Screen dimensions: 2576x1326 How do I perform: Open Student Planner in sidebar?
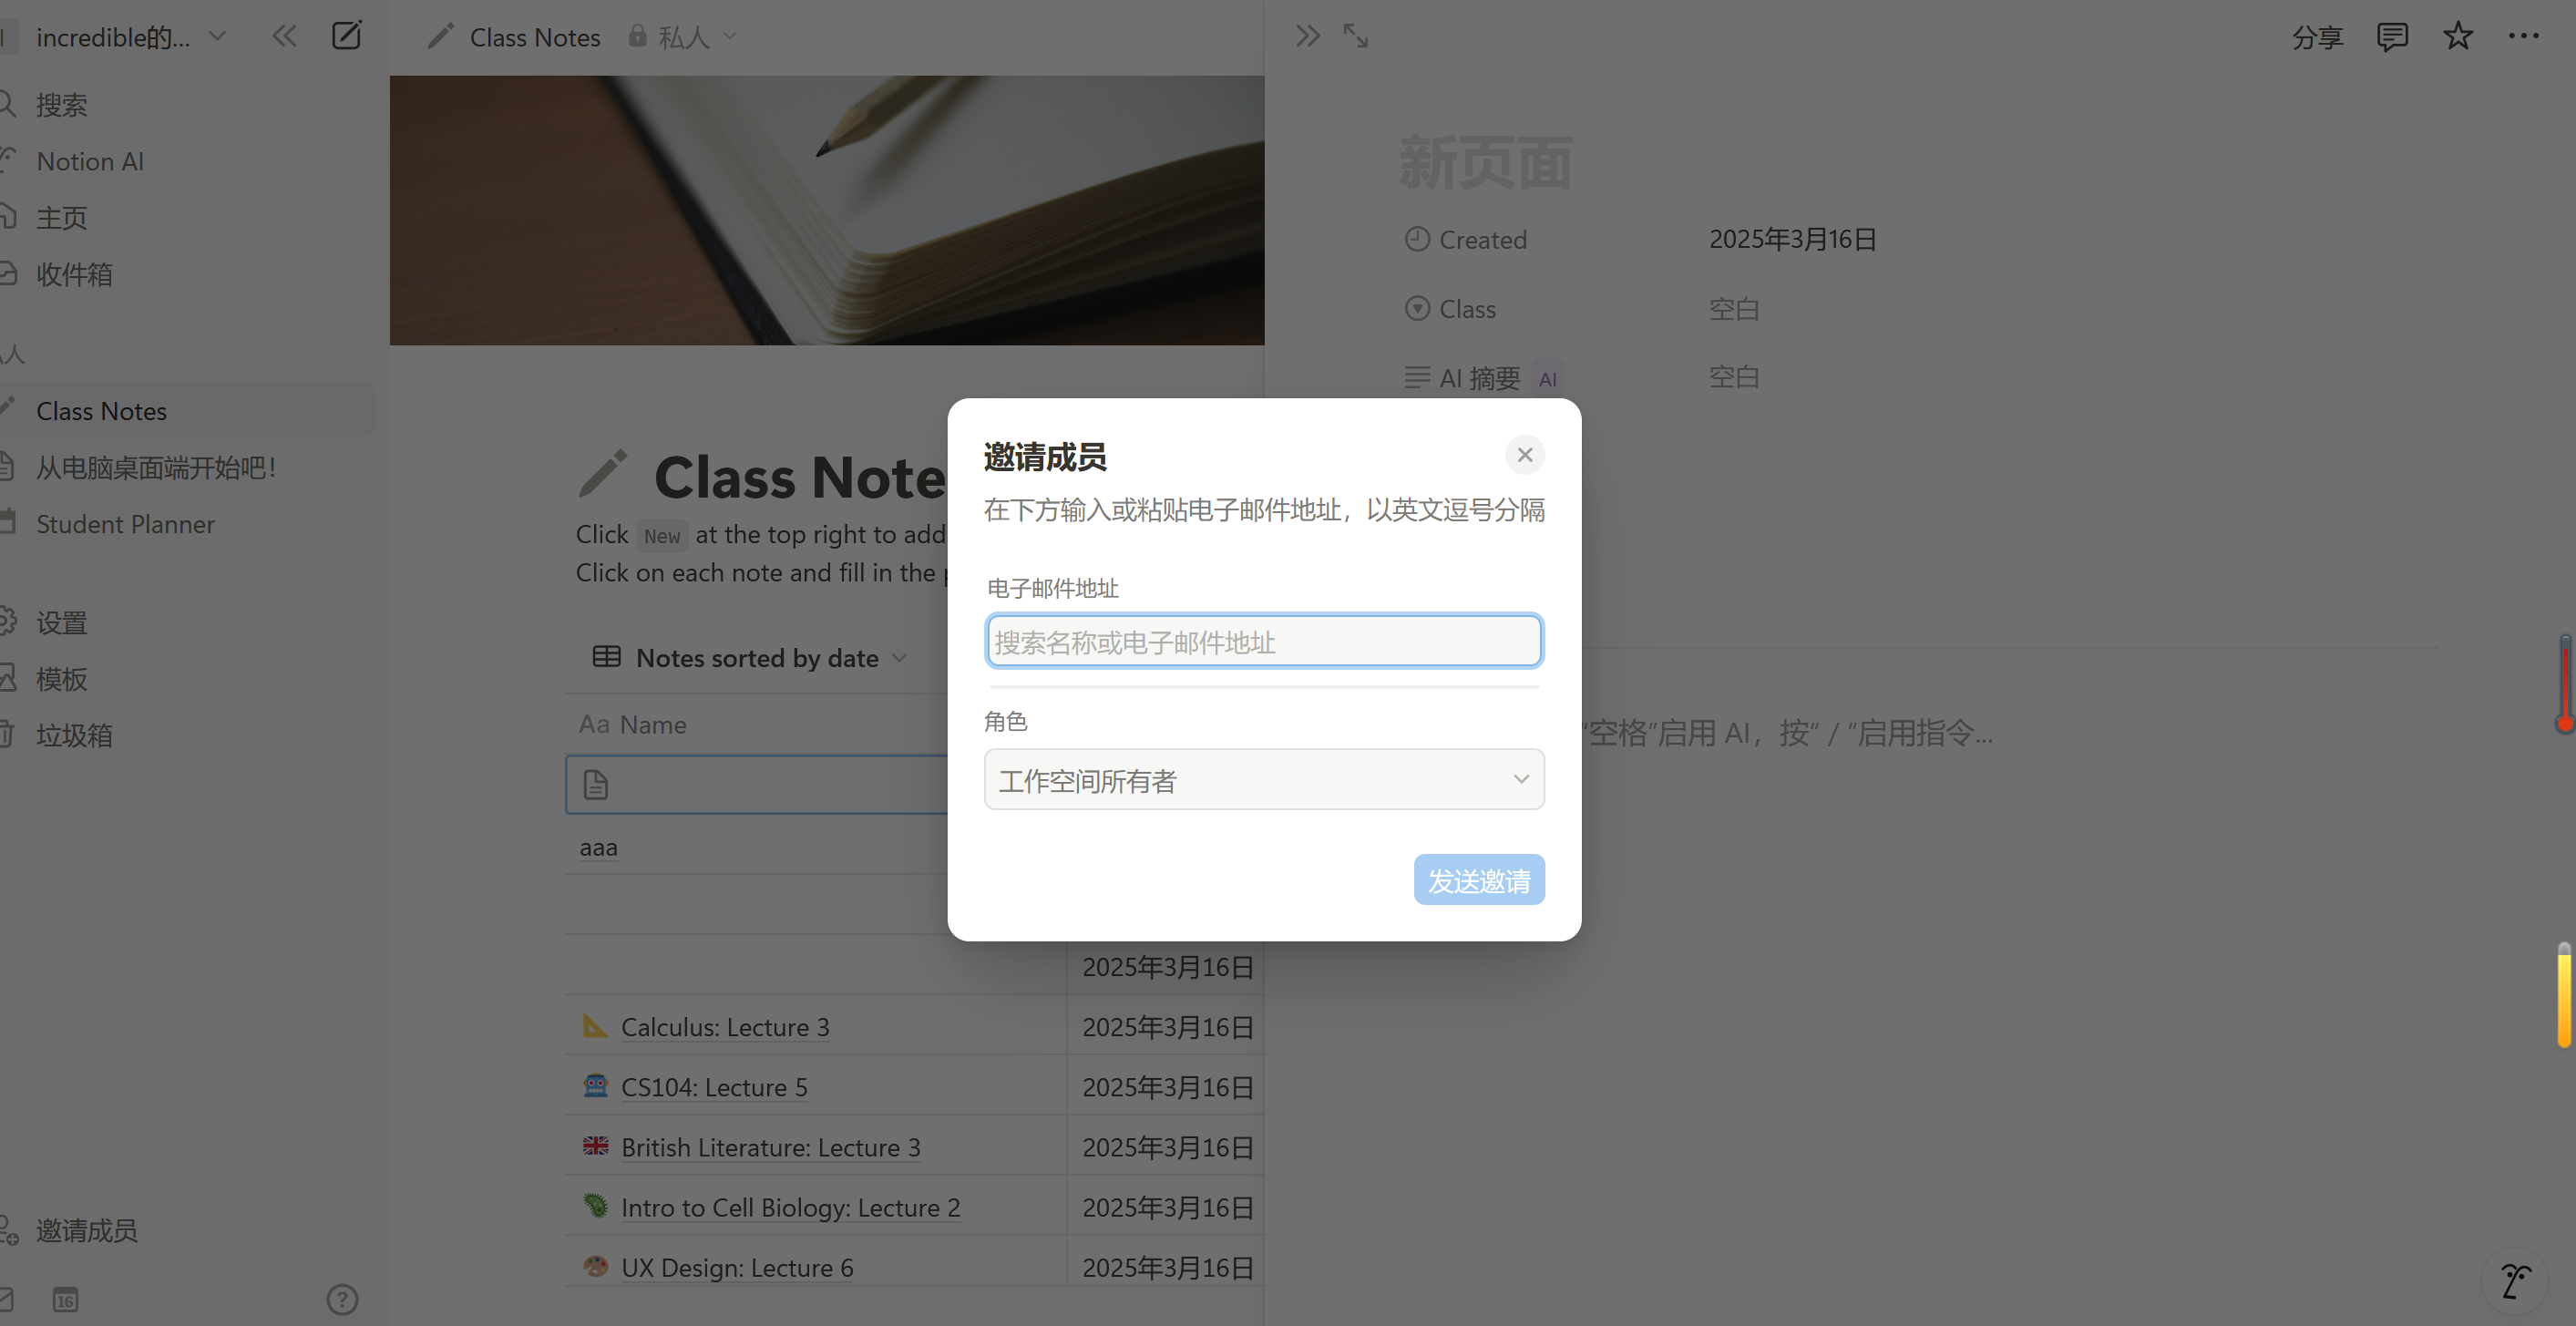coord(125,524)
